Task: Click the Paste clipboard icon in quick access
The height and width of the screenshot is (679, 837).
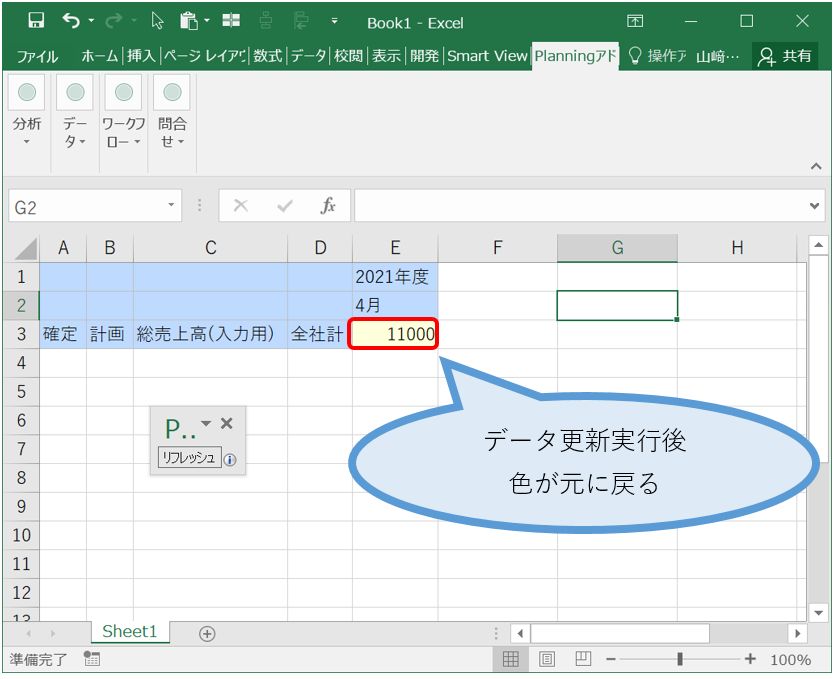Action: pos(188,21)
